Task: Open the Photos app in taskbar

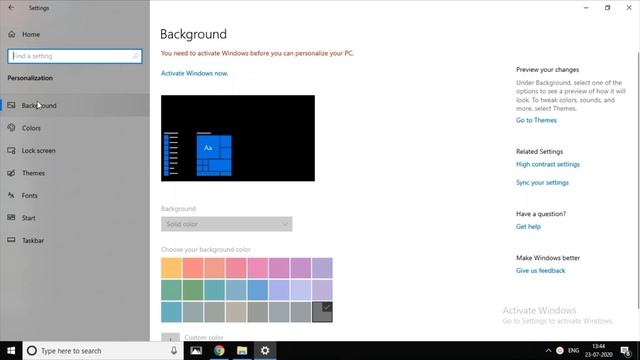Action: click(x=196, y=351)
